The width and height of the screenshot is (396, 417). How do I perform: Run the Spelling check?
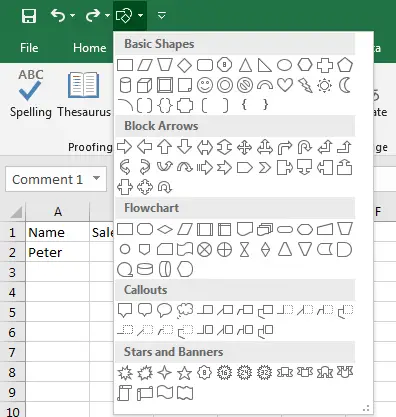point(30,94)
